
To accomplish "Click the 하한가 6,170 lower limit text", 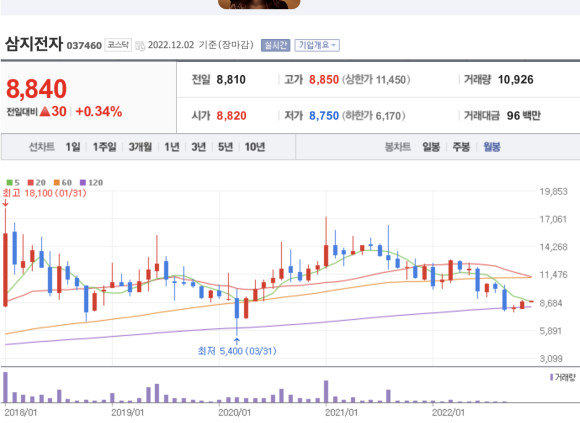I will point(374,116).
